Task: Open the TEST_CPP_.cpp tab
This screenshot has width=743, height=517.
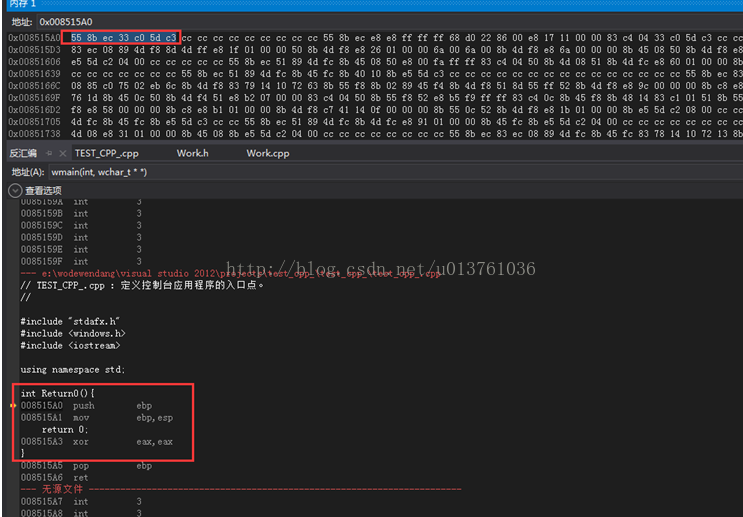Action: (x=107, y=154)
